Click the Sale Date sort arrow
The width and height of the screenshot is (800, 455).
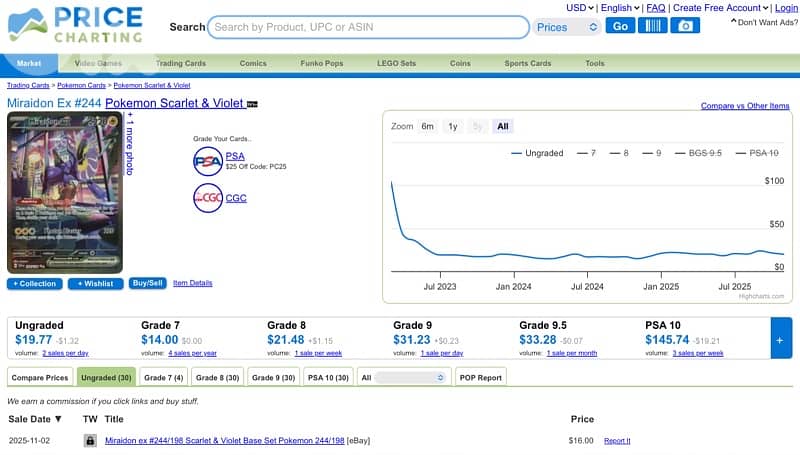pos(58,419)
